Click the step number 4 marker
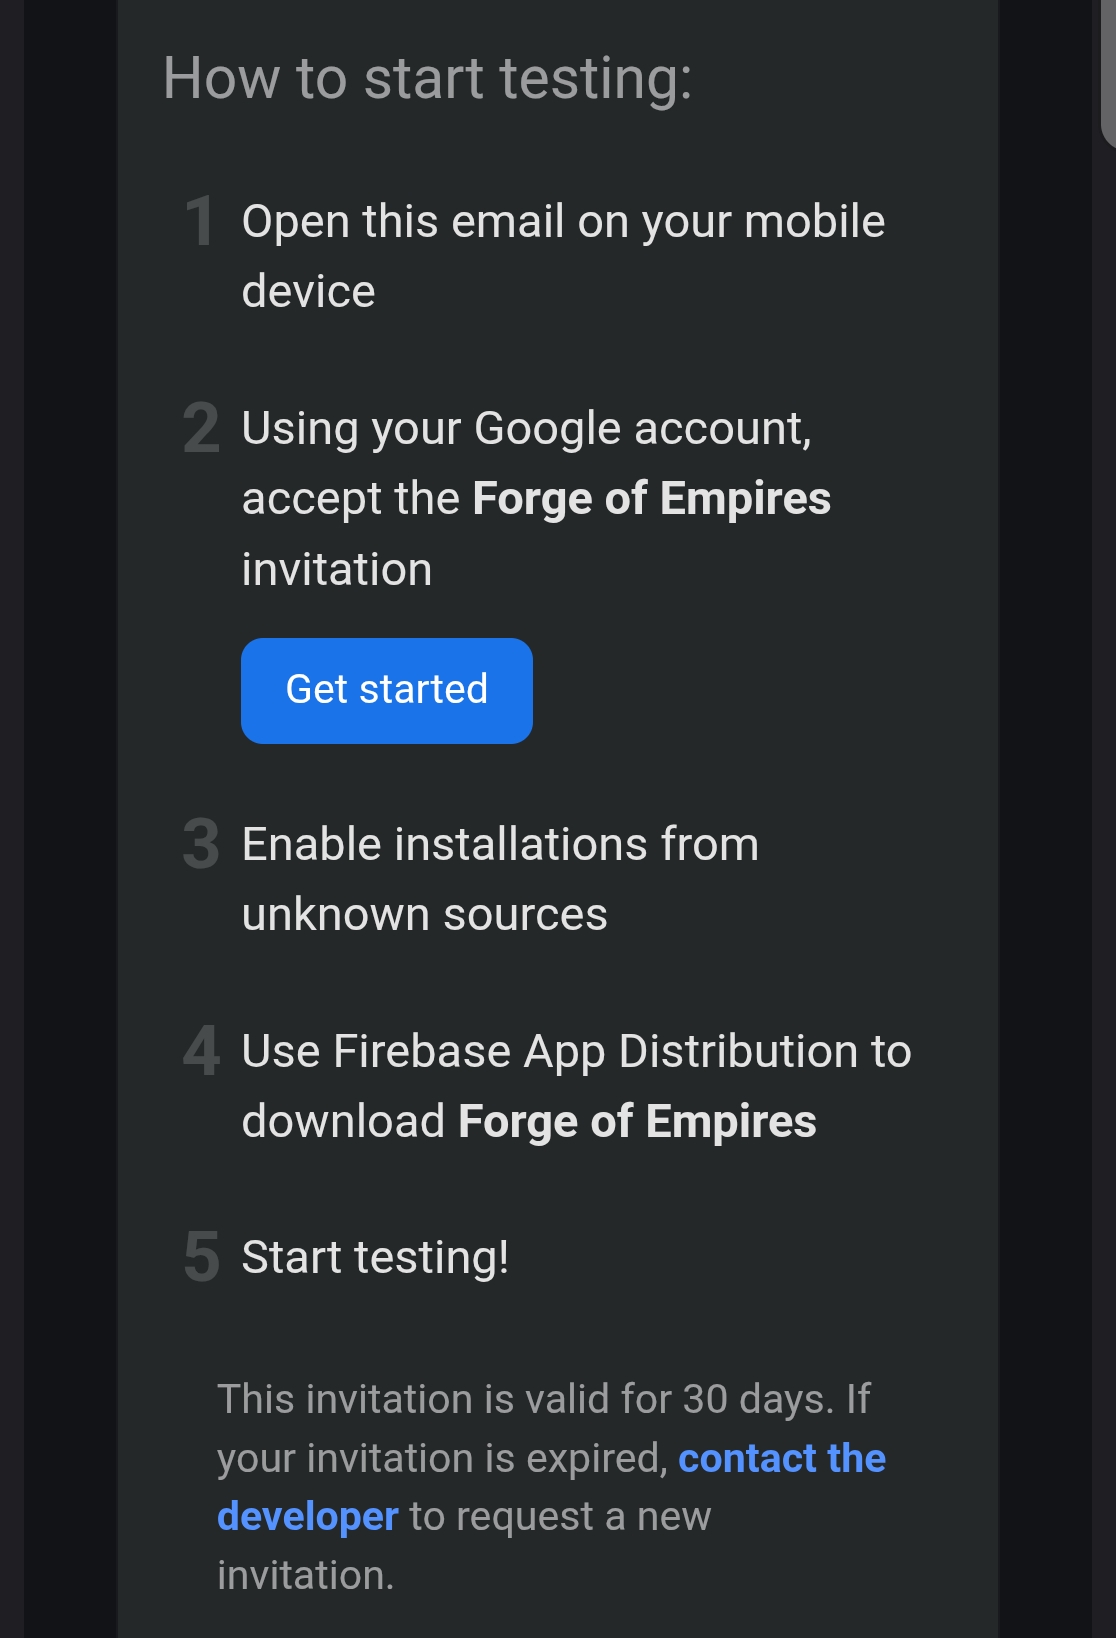The image size is (1116, 1638). (x=201, y=1051)
